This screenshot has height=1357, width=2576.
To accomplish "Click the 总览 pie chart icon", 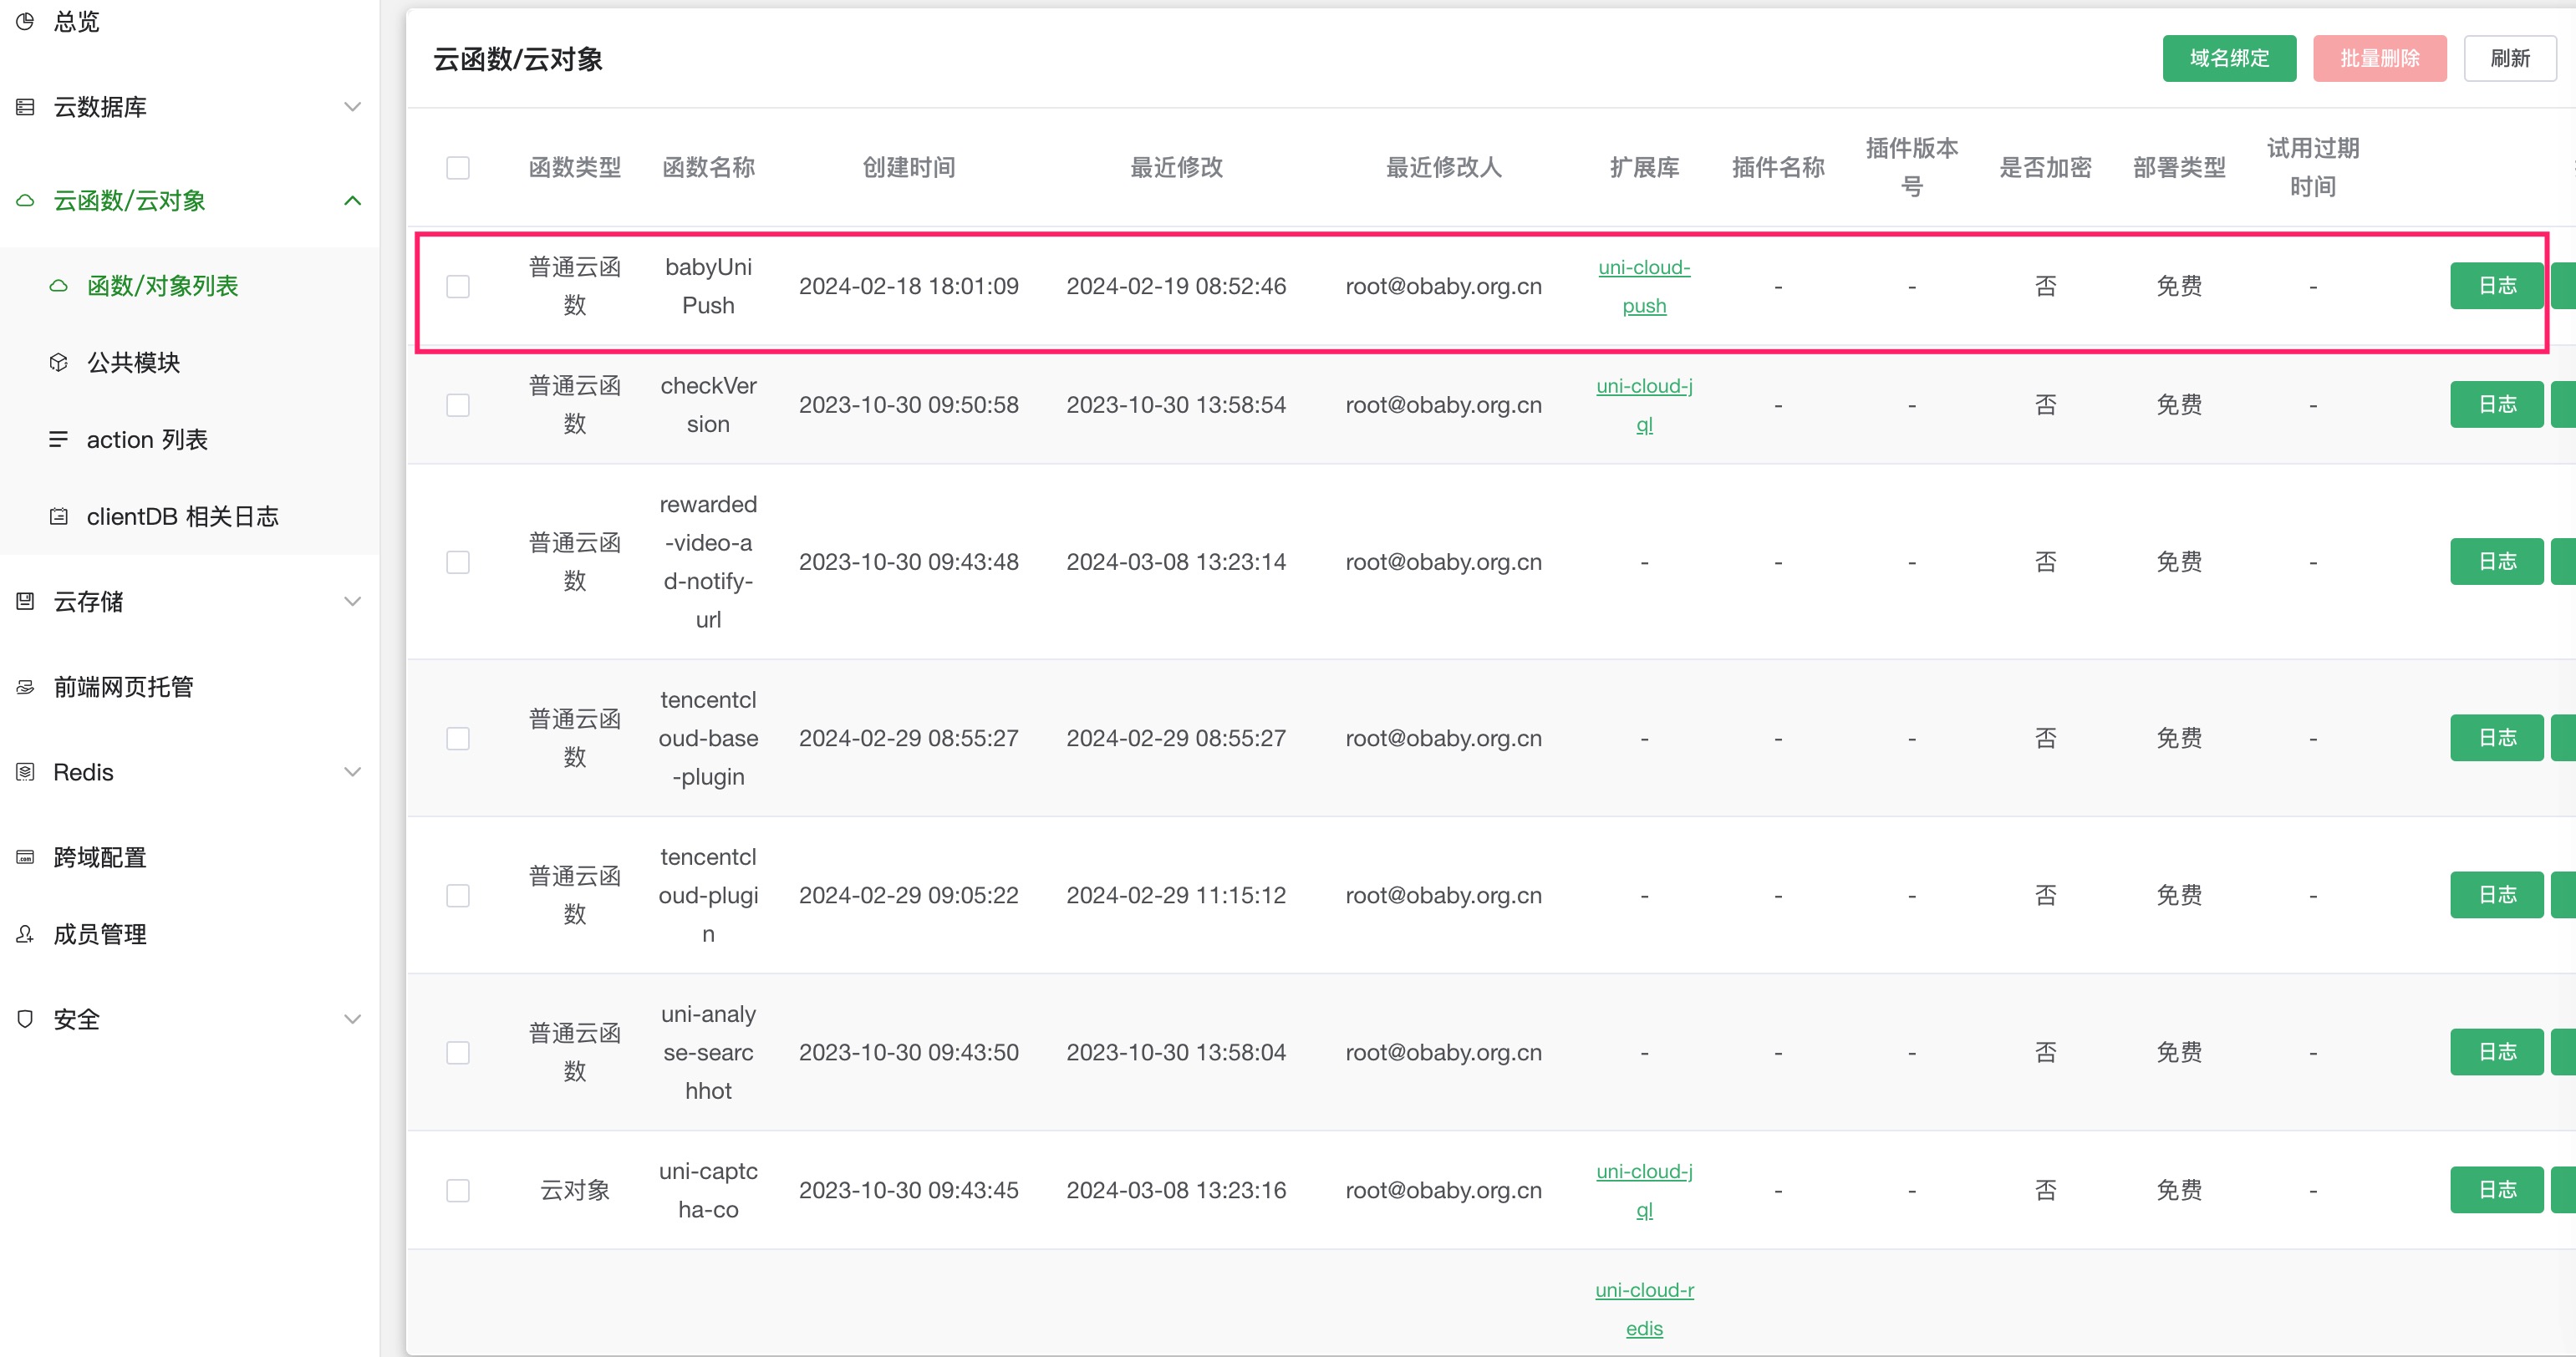I will click(25, 21).
